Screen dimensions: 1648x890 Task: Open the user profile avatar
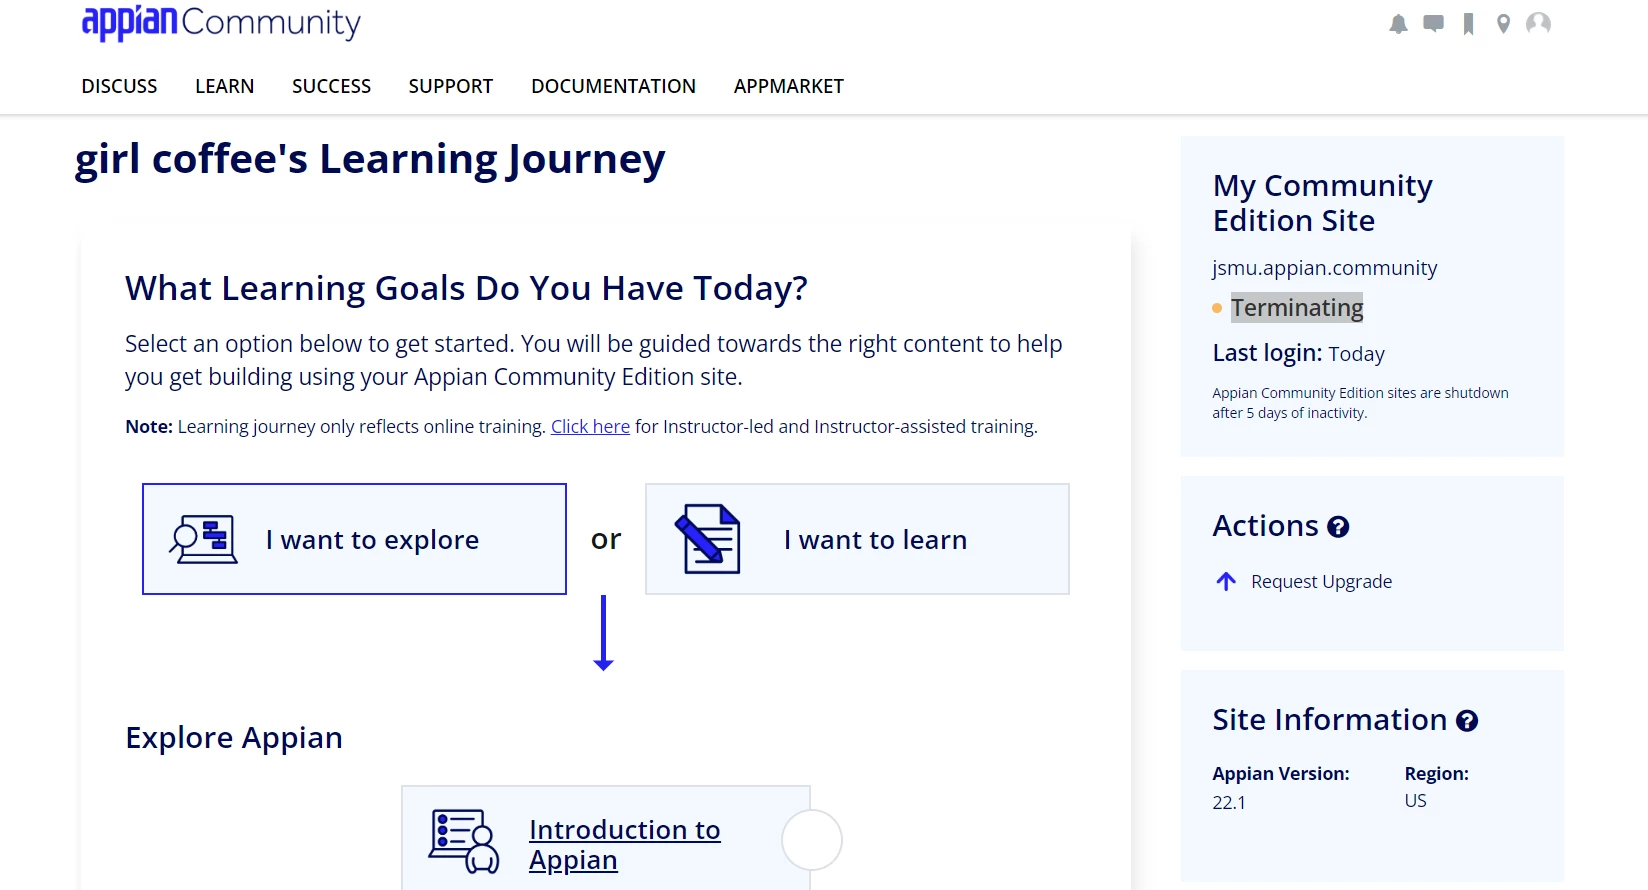(1538, 24)
